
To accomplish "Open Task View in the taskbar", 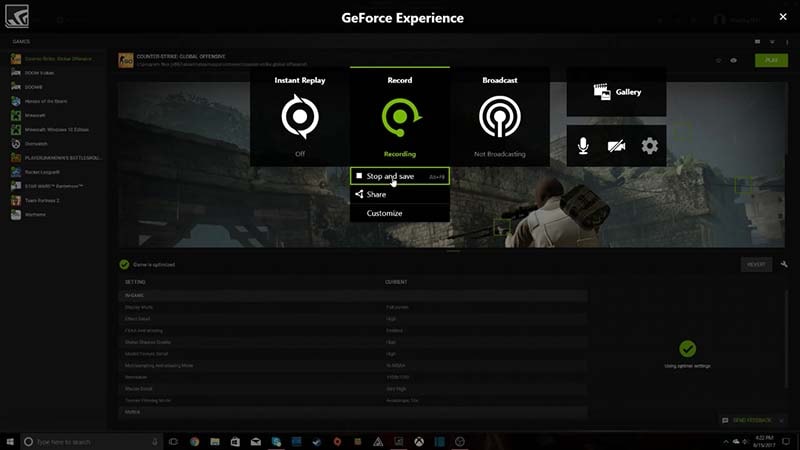I will coord(173,441).
